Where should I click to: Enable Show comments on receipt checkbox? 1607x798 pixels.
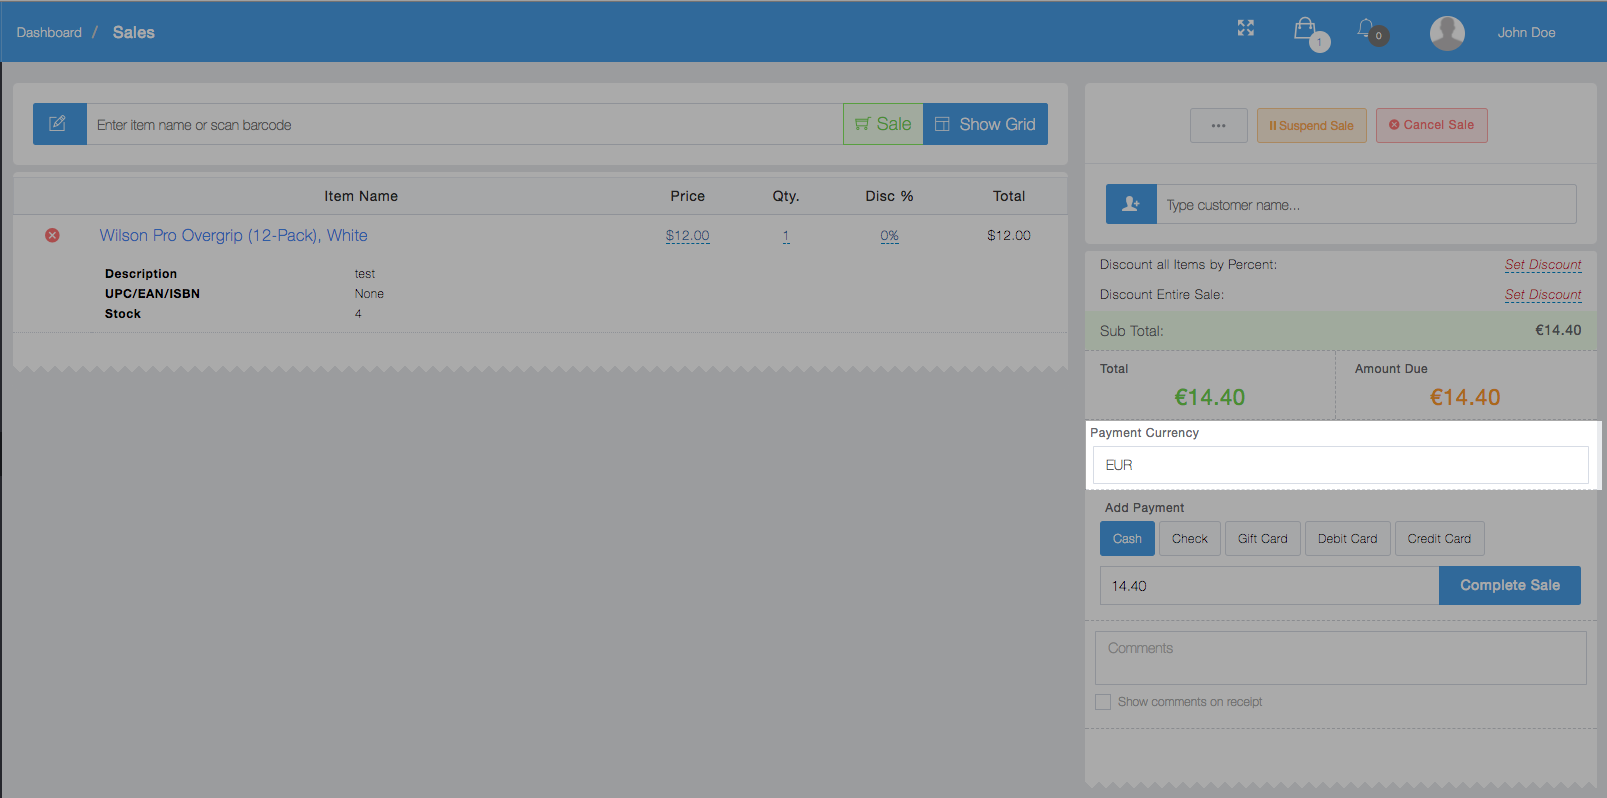click(x=1103, y=702)
